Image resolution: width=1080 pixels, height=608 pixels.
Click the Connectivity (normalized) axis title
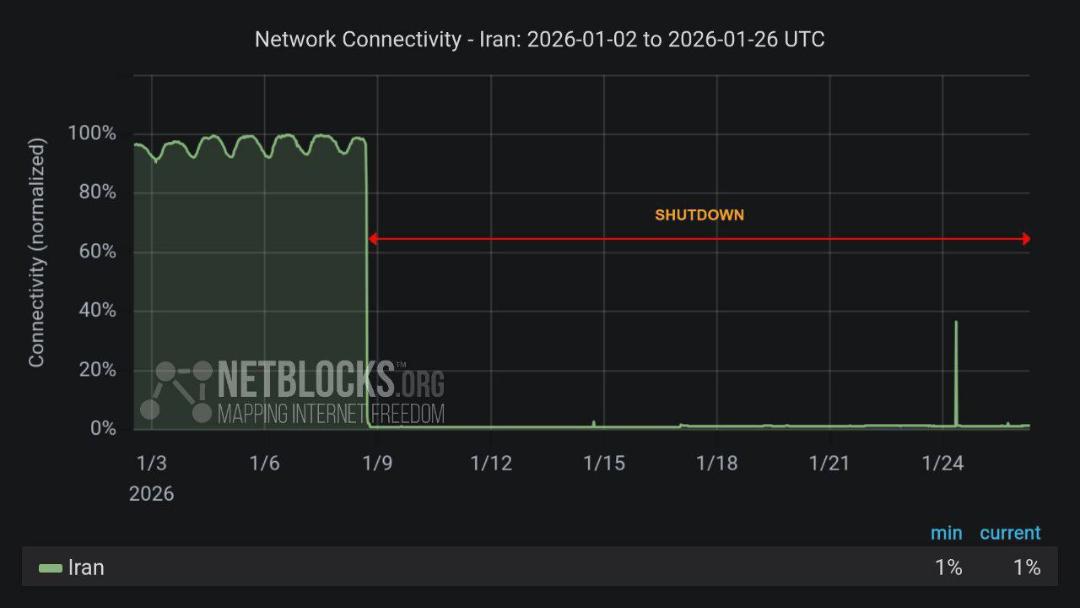point(36,252)
